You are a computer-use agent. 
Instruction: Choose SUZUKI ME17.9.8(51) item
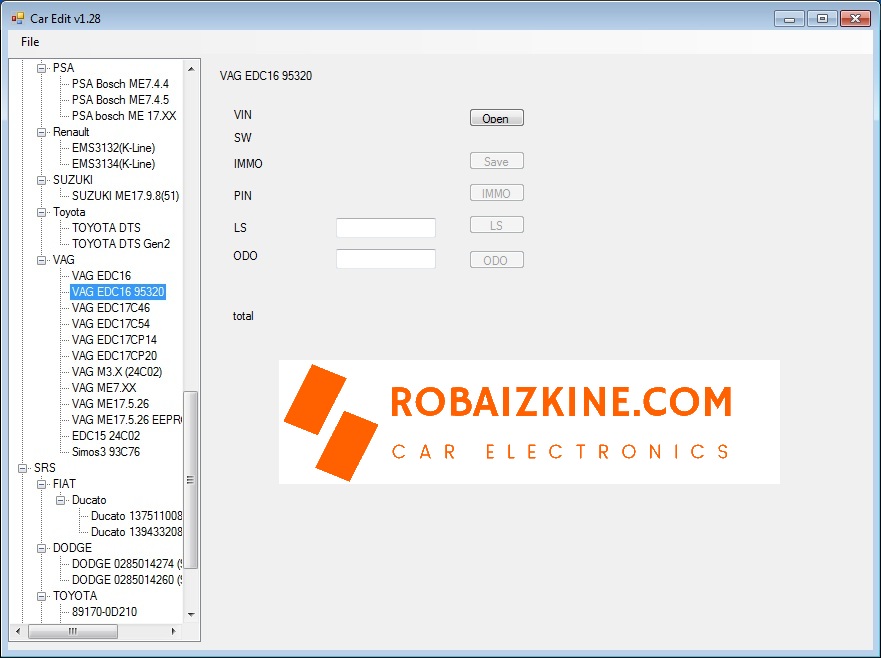pyautogui.click(x=125, y=196)
